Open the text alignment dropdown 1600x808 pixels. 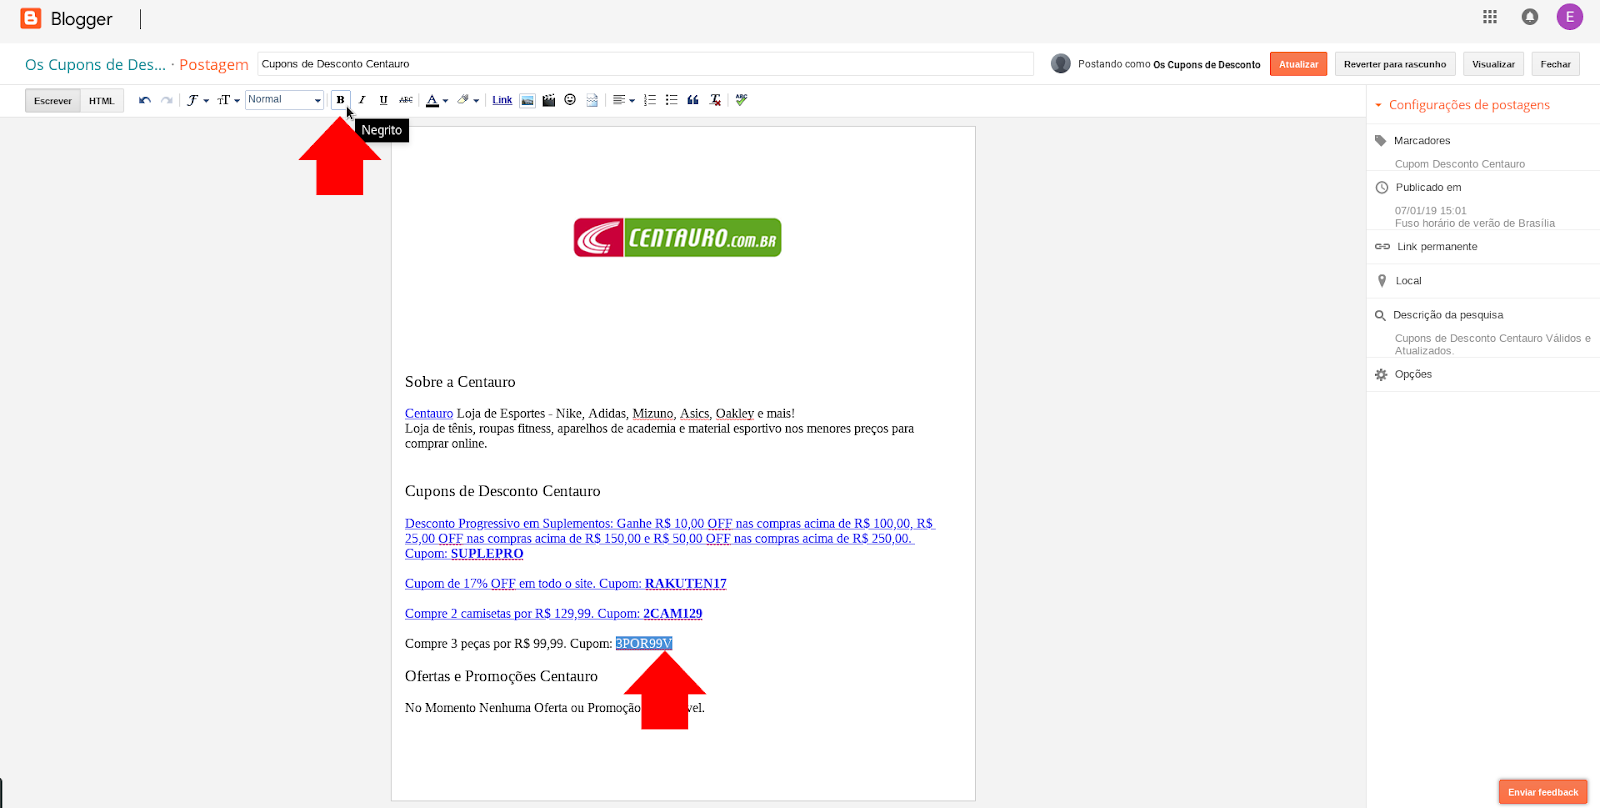[624, 100]
